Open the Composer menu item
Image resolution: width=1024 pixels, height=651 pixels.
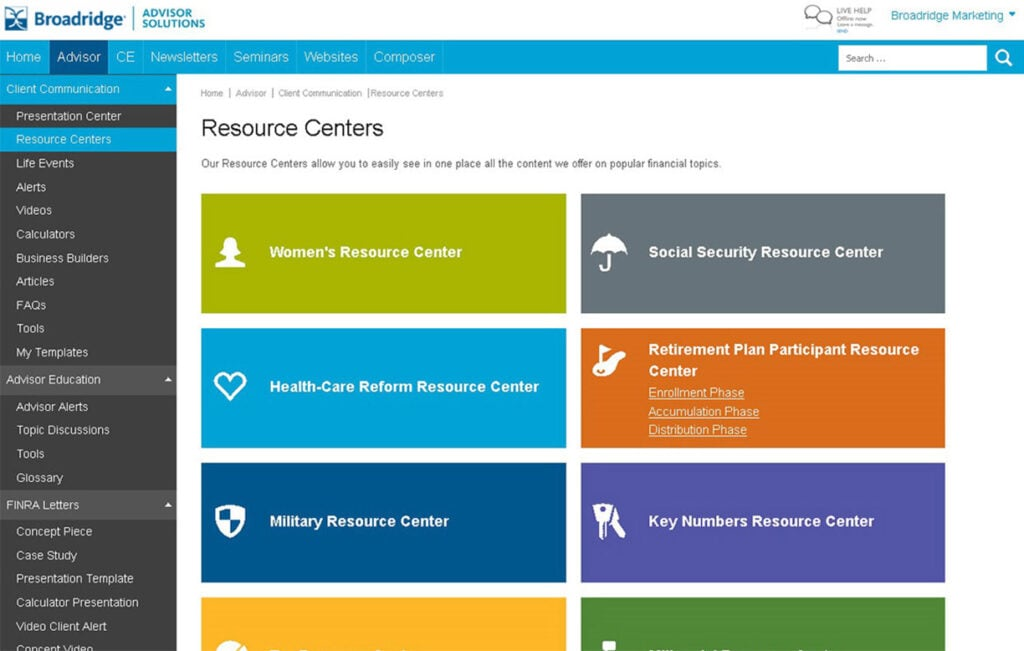(403, 57)
